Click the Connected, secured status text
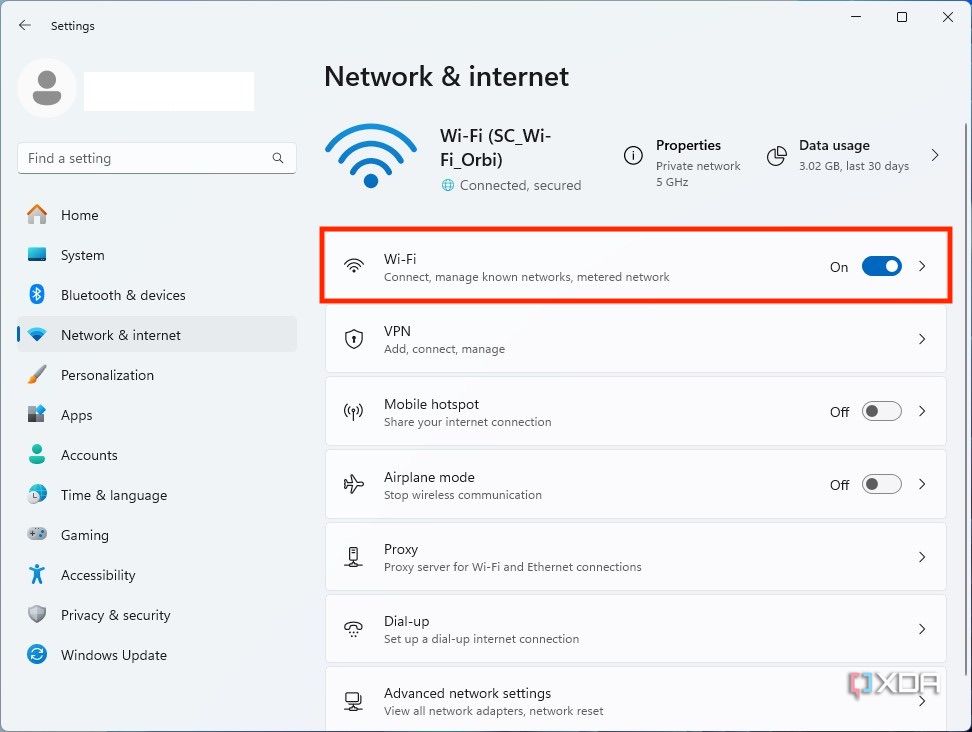 pos(520,185)
